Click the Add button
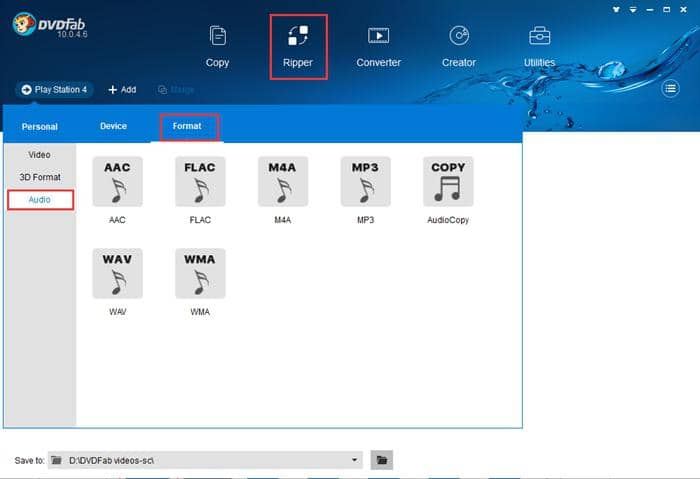Image resolution: width=700 pixels, height=479 pixels. click(x=122, y=90)
